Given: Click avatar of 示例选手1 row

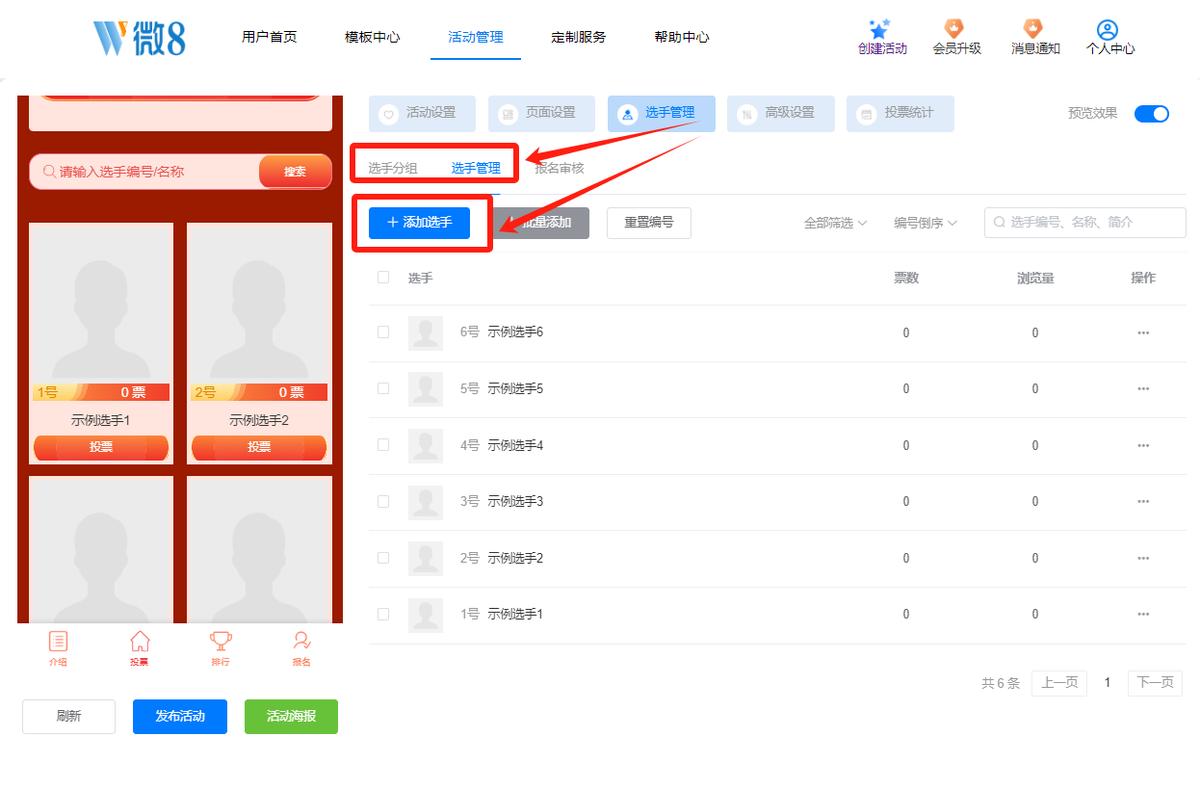Looking at the screenshot, I should (426, 615).
